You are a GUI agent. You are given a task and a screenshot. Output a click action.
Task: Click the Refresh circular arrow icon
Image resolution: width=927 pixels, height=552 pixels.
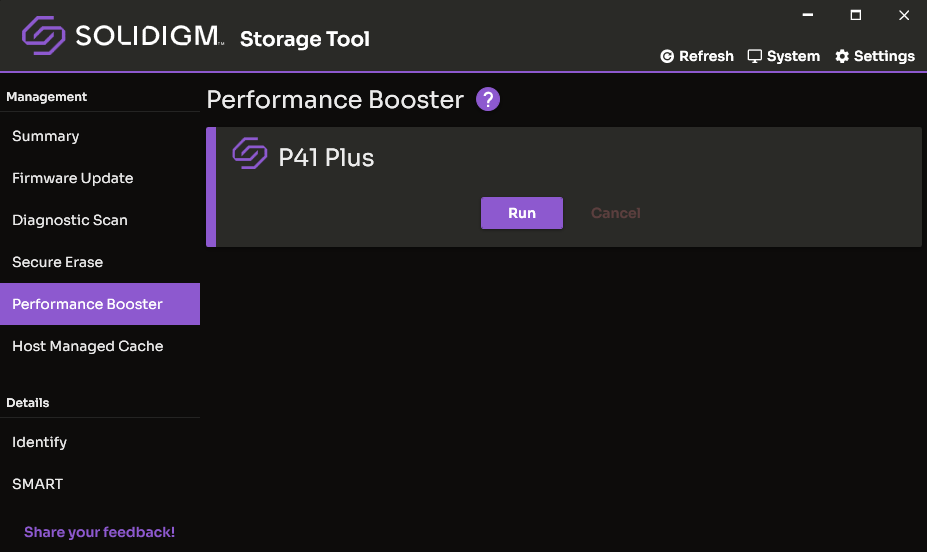667,56
